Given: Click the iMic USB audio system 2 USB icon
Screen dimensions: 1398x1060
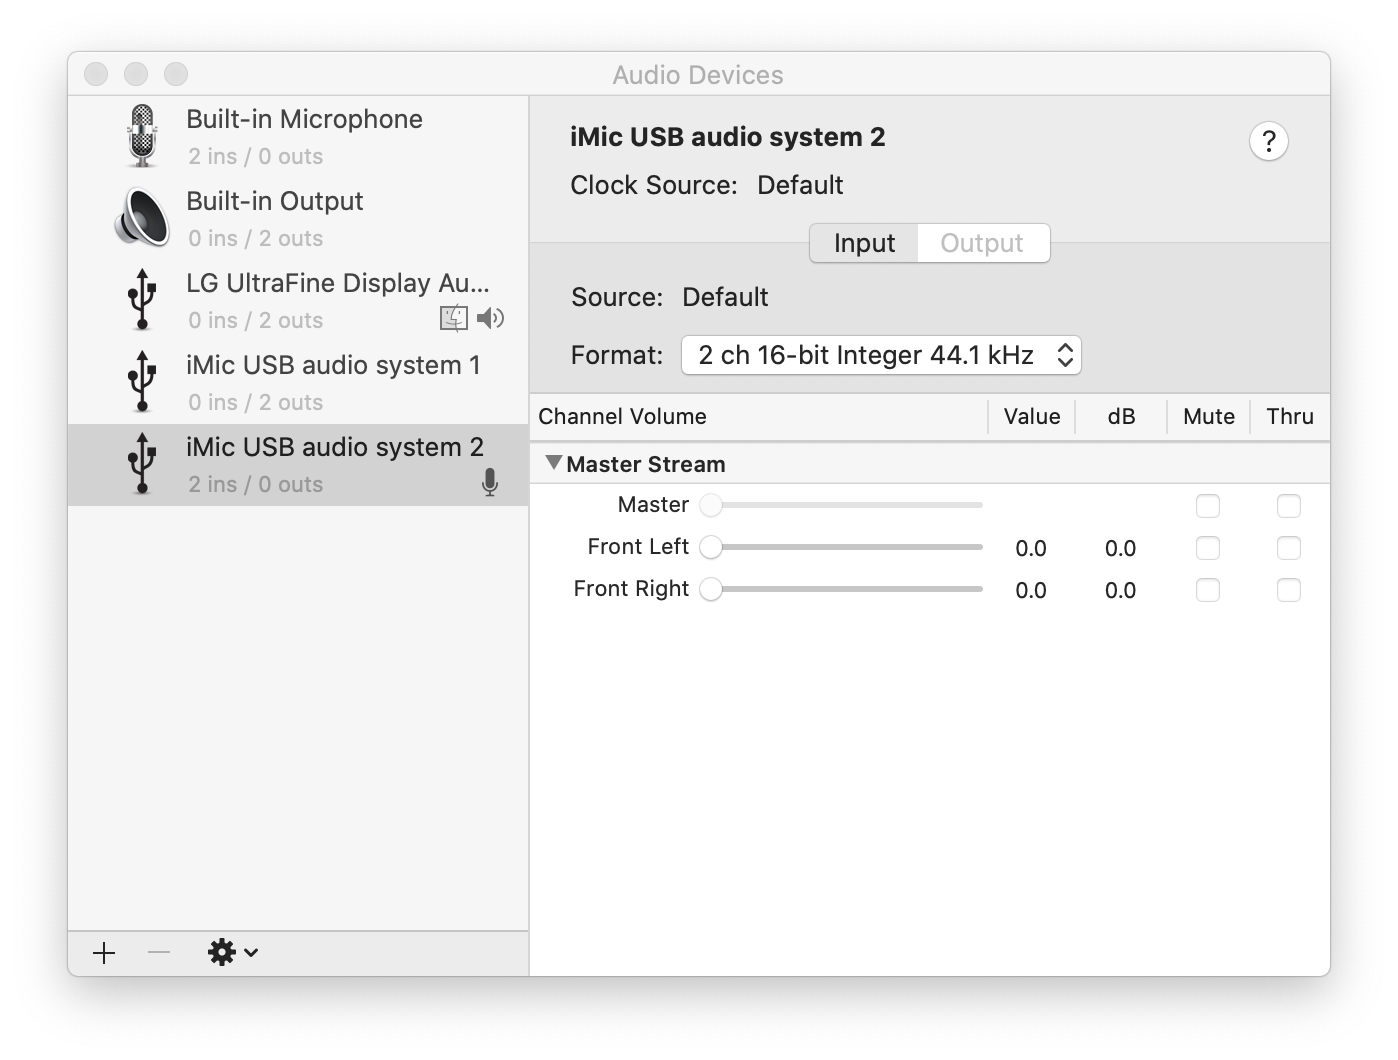Looking at the screenshot, I should [x=142, y=463].
